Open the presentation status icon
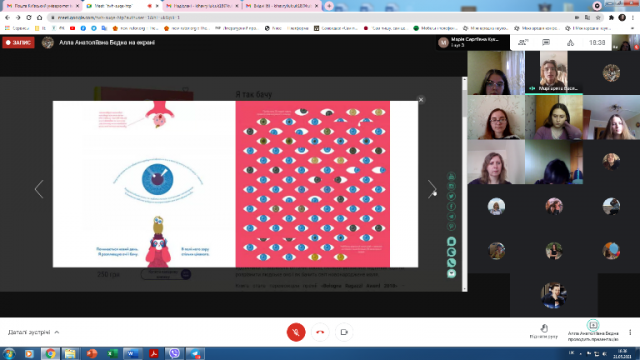 593,325
